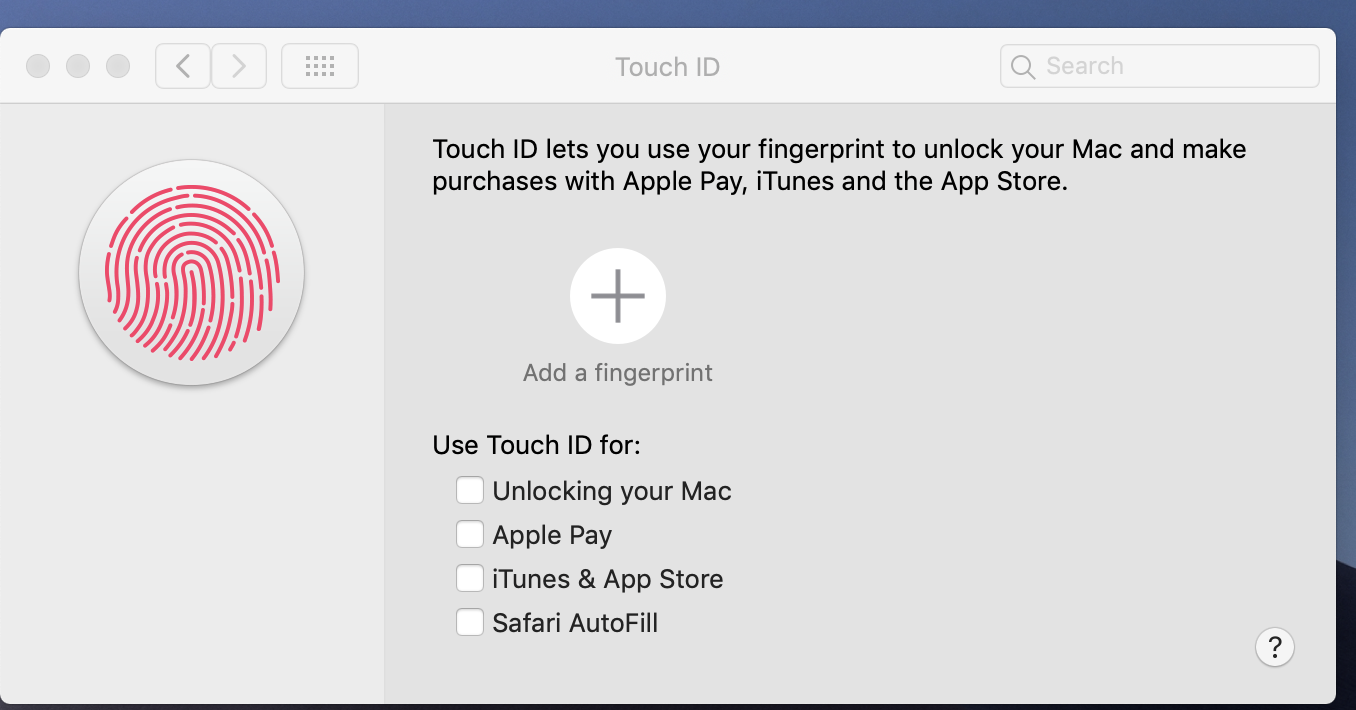Click the red fingerprint Touch ID icon
Viewport: 1356px width, 710px height.
pos(191,273)
